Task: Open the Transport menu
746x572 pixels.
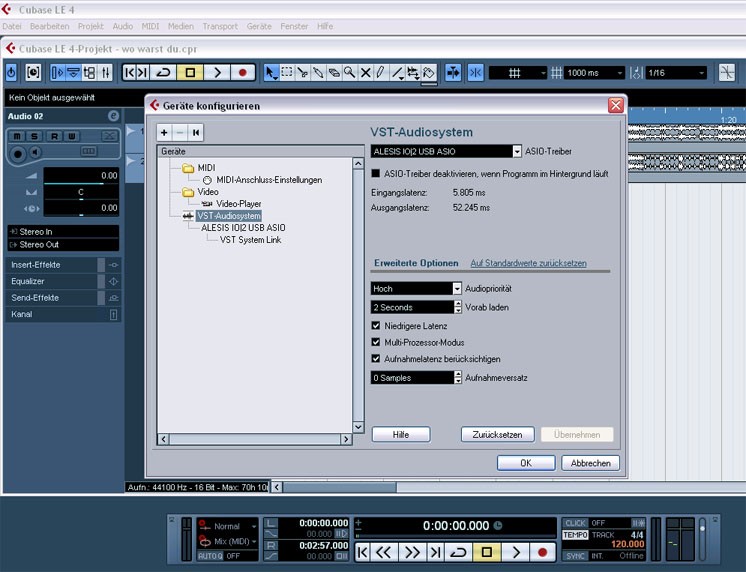Action: 220,26
